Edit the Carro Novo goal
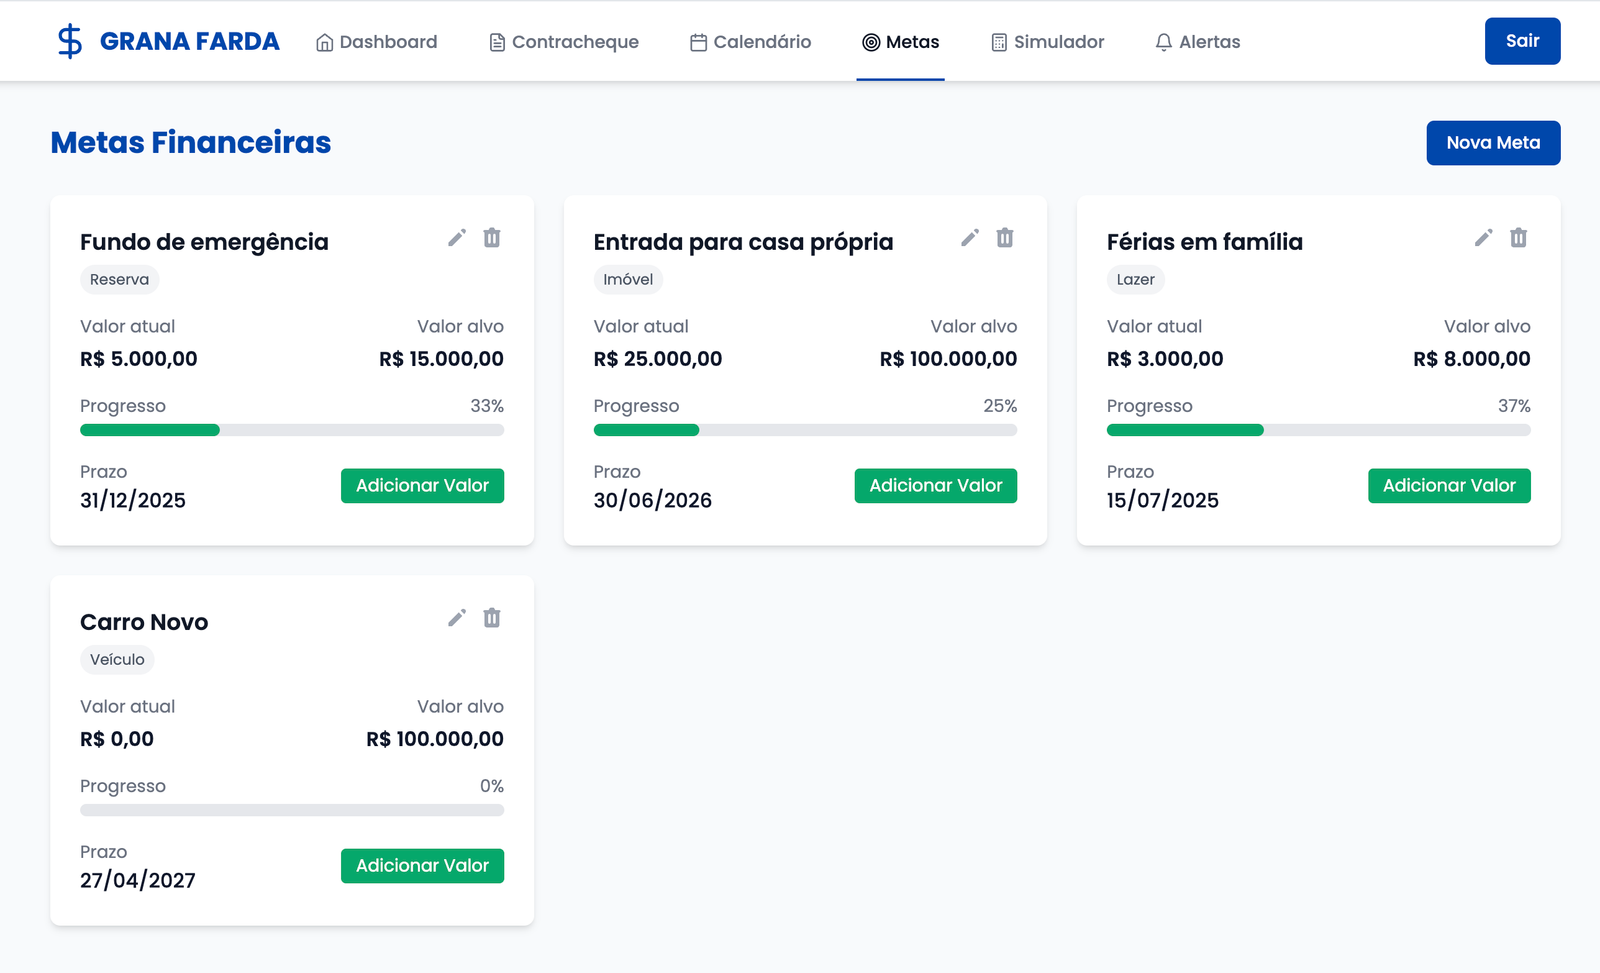1600x973 pixels. click(457, 618)
